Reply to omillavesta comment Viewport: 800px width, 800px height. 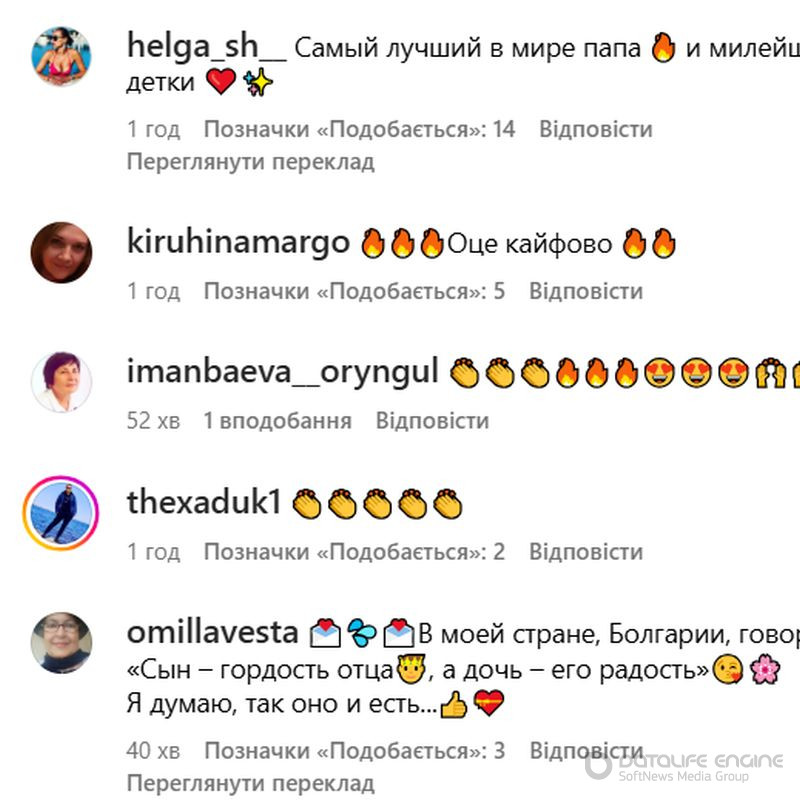coord(586,751)
